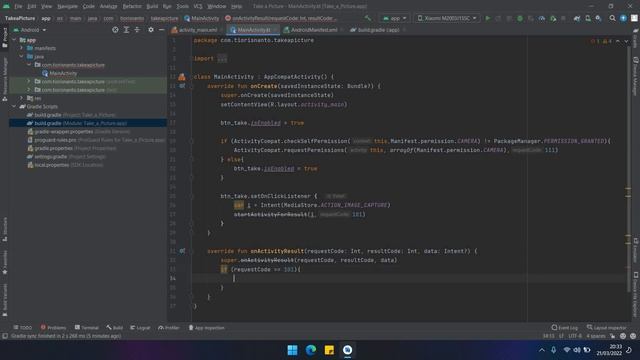This screenshot has height=360, width=640.
Task: Click the UTF-8 encoding status item
Action: pyautogui.click(x=575, y=336)
